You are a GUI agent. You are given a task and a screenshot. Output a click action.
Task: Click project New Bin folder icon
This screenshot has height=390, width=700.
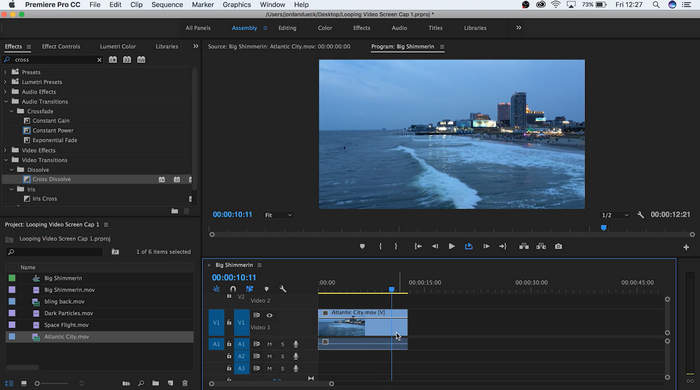155,383
